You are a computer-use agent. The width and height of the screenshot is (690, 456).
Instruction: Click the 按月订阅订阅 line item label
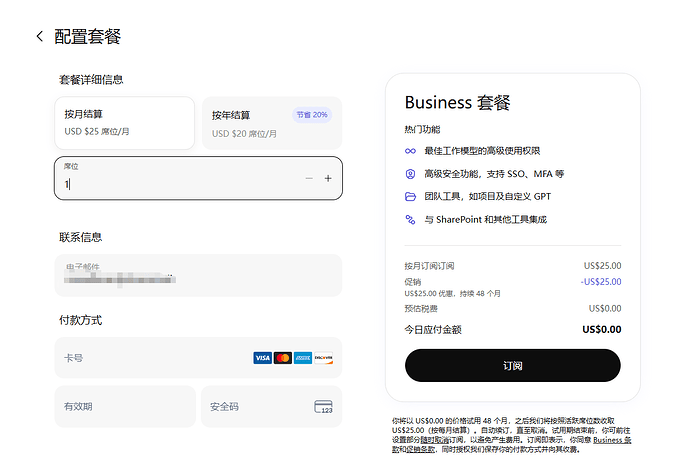coord(429,266)
